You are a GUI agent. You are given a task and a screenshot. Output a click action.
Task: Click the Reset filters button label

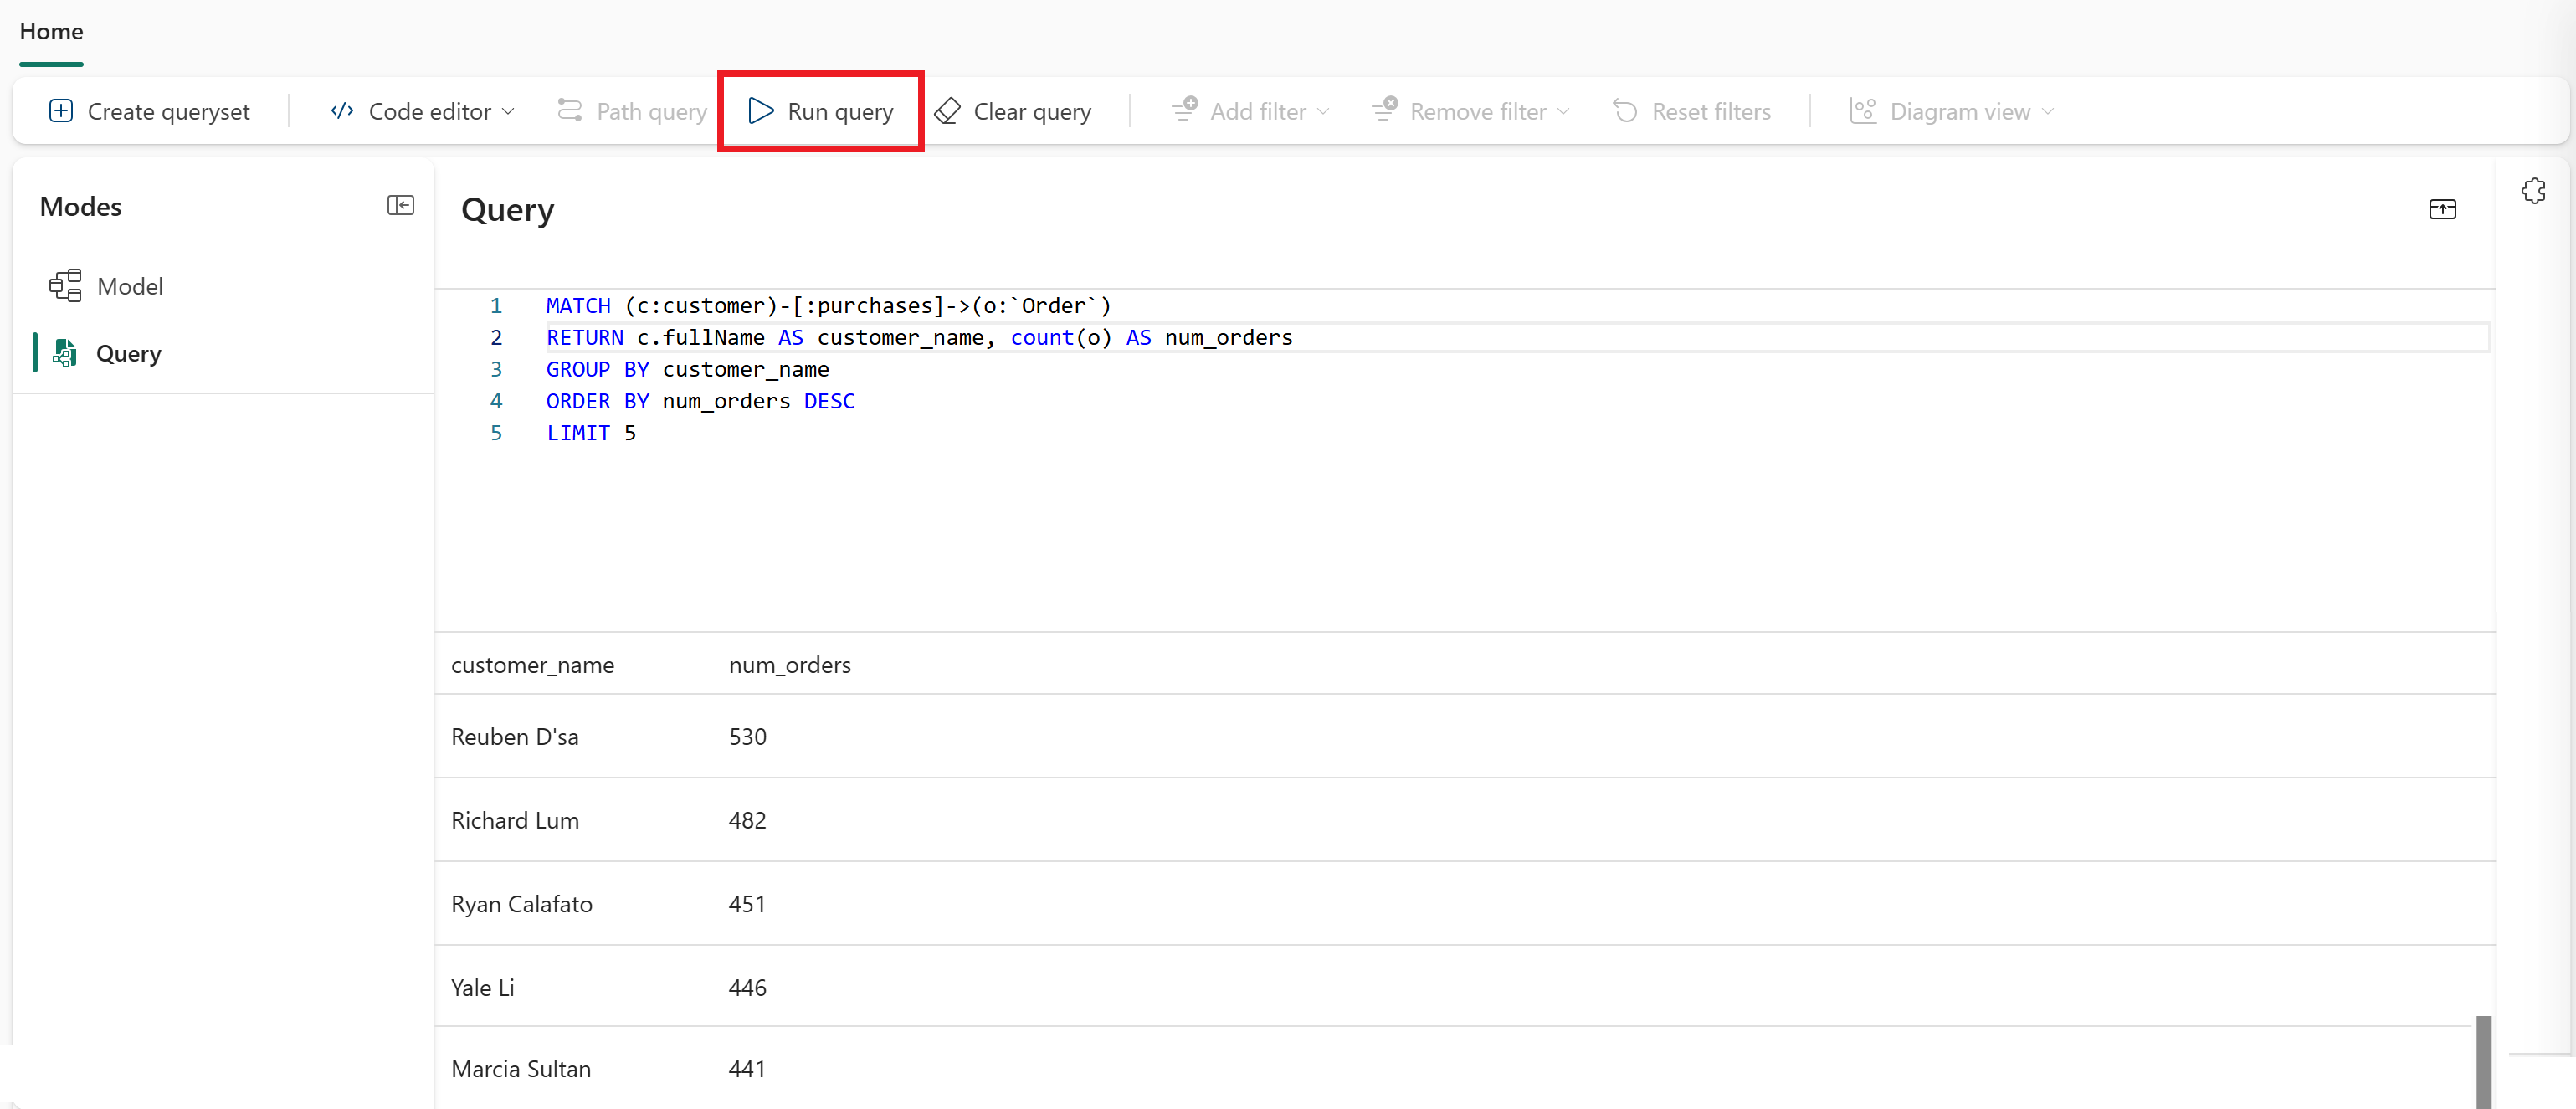1711,112
